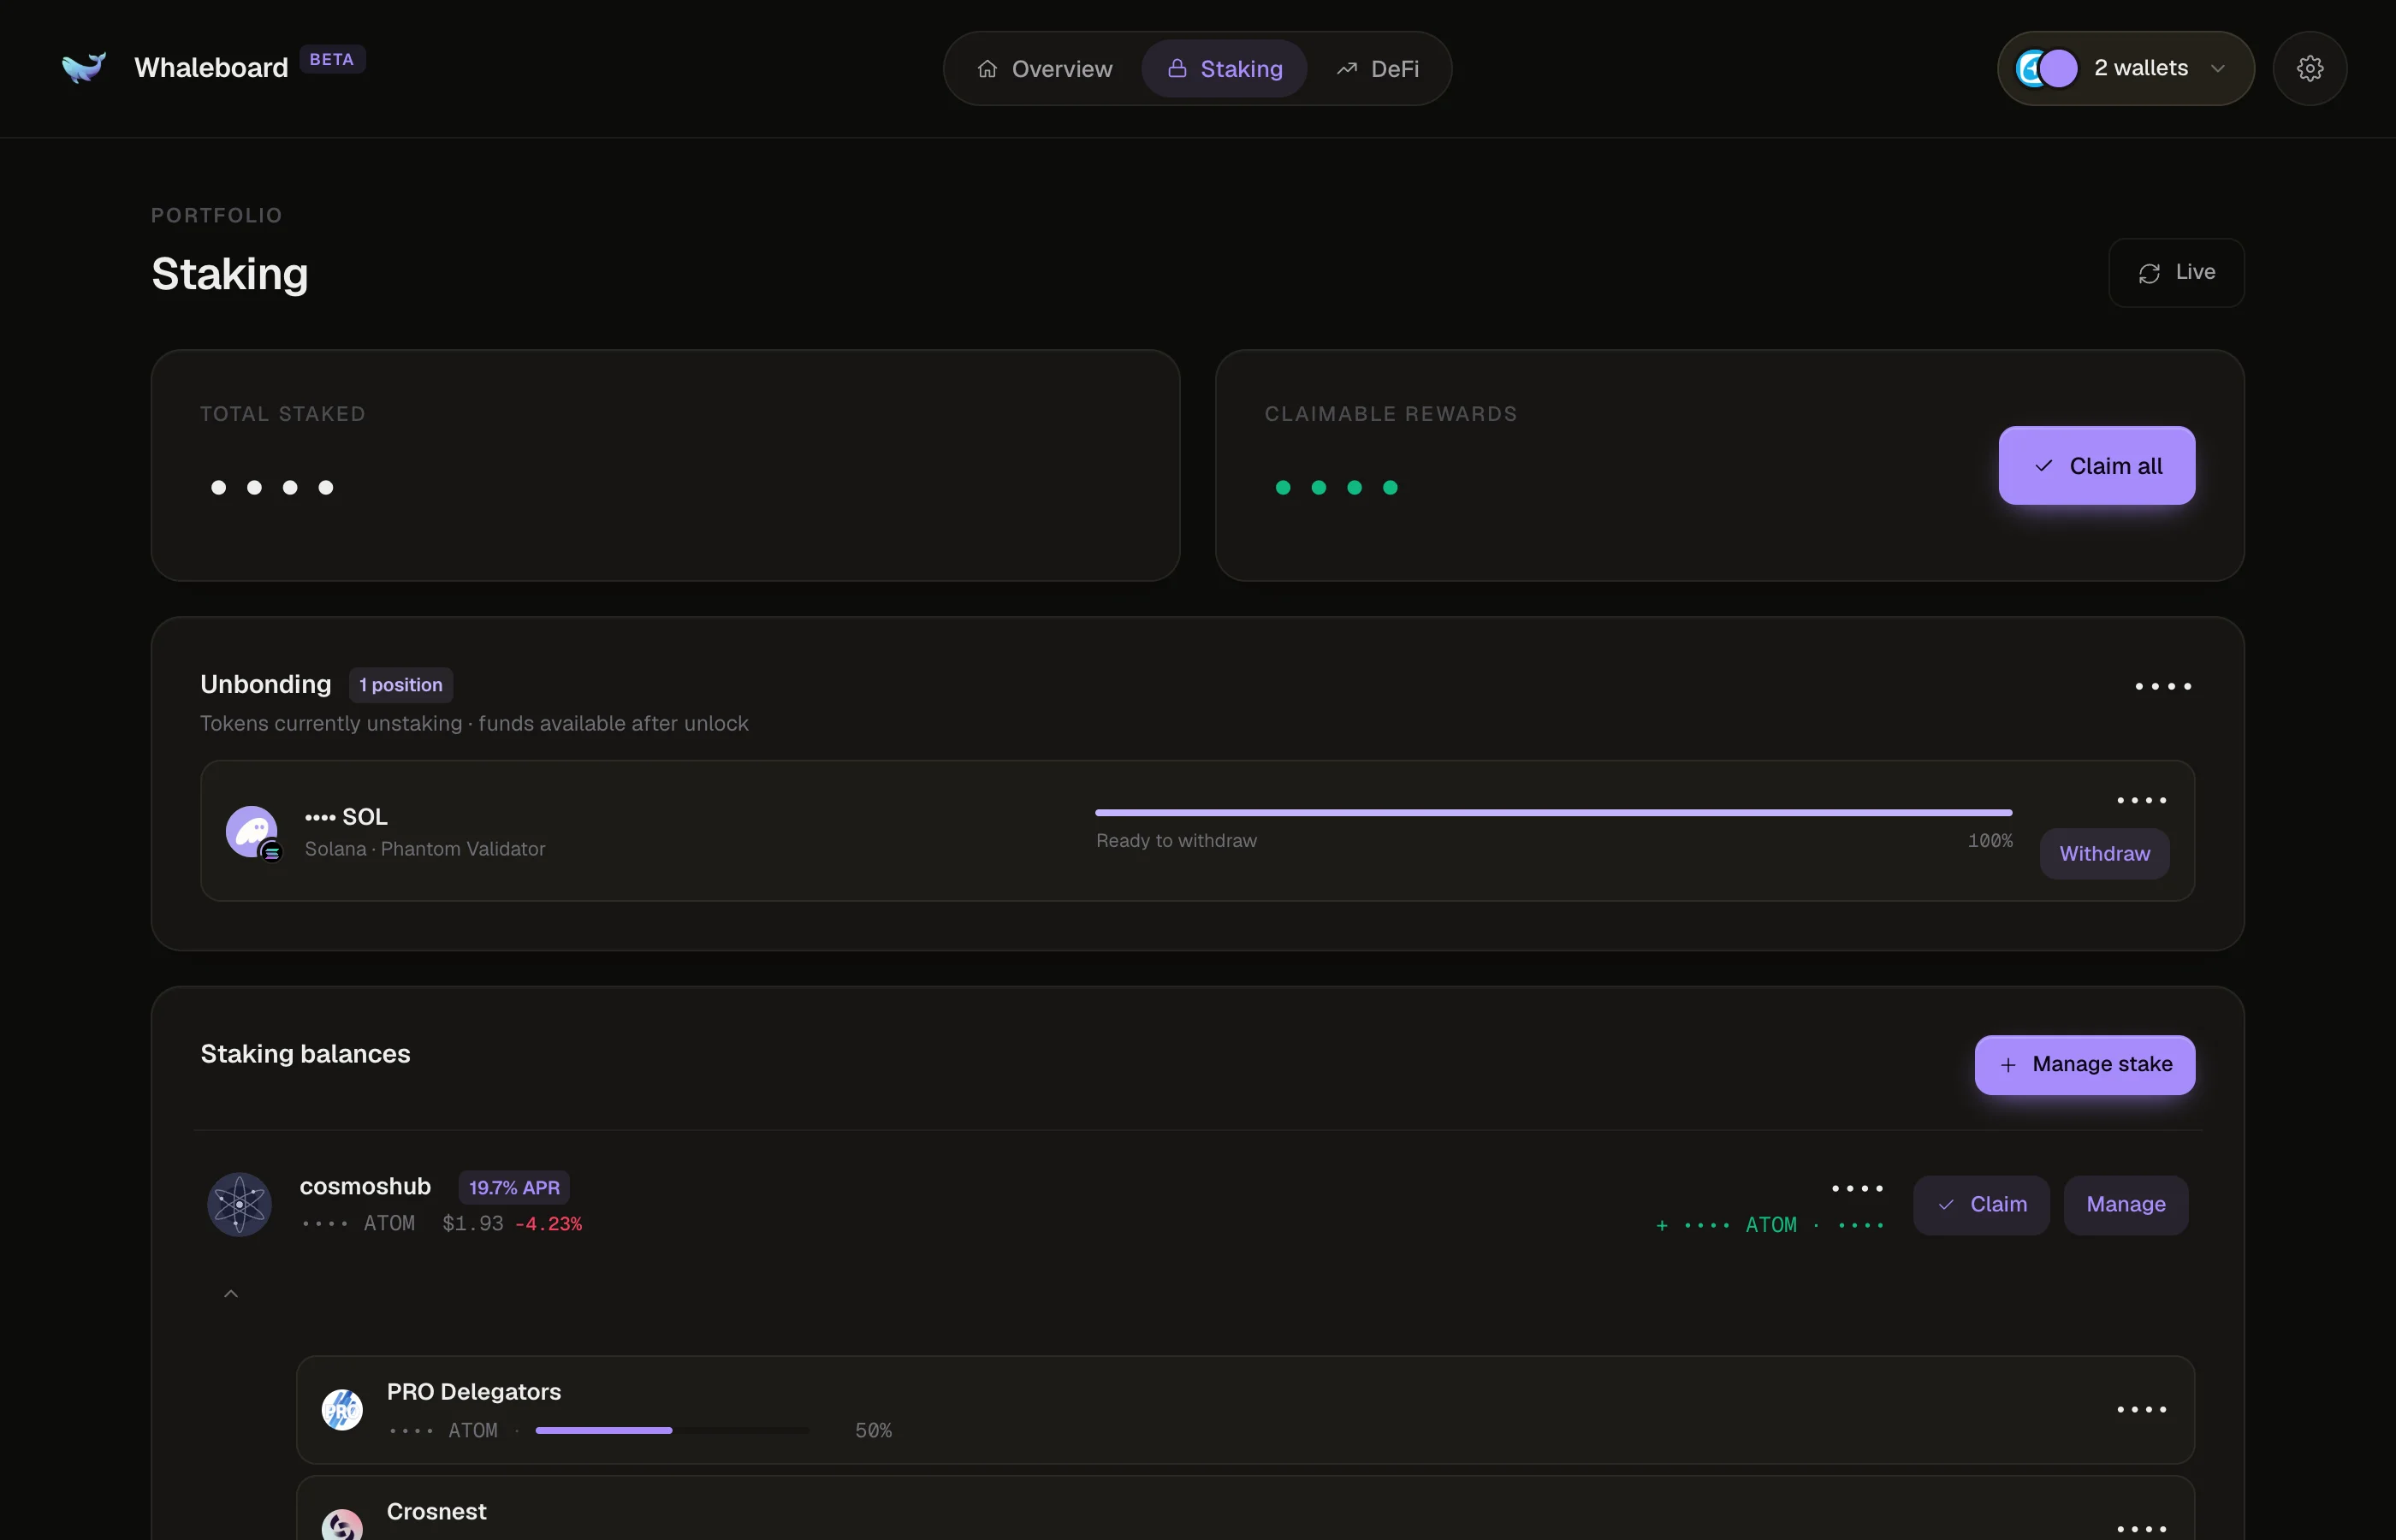Select the Staking tab
The height and width of the screenshot is (1540, 2396).
[1224, 69]
